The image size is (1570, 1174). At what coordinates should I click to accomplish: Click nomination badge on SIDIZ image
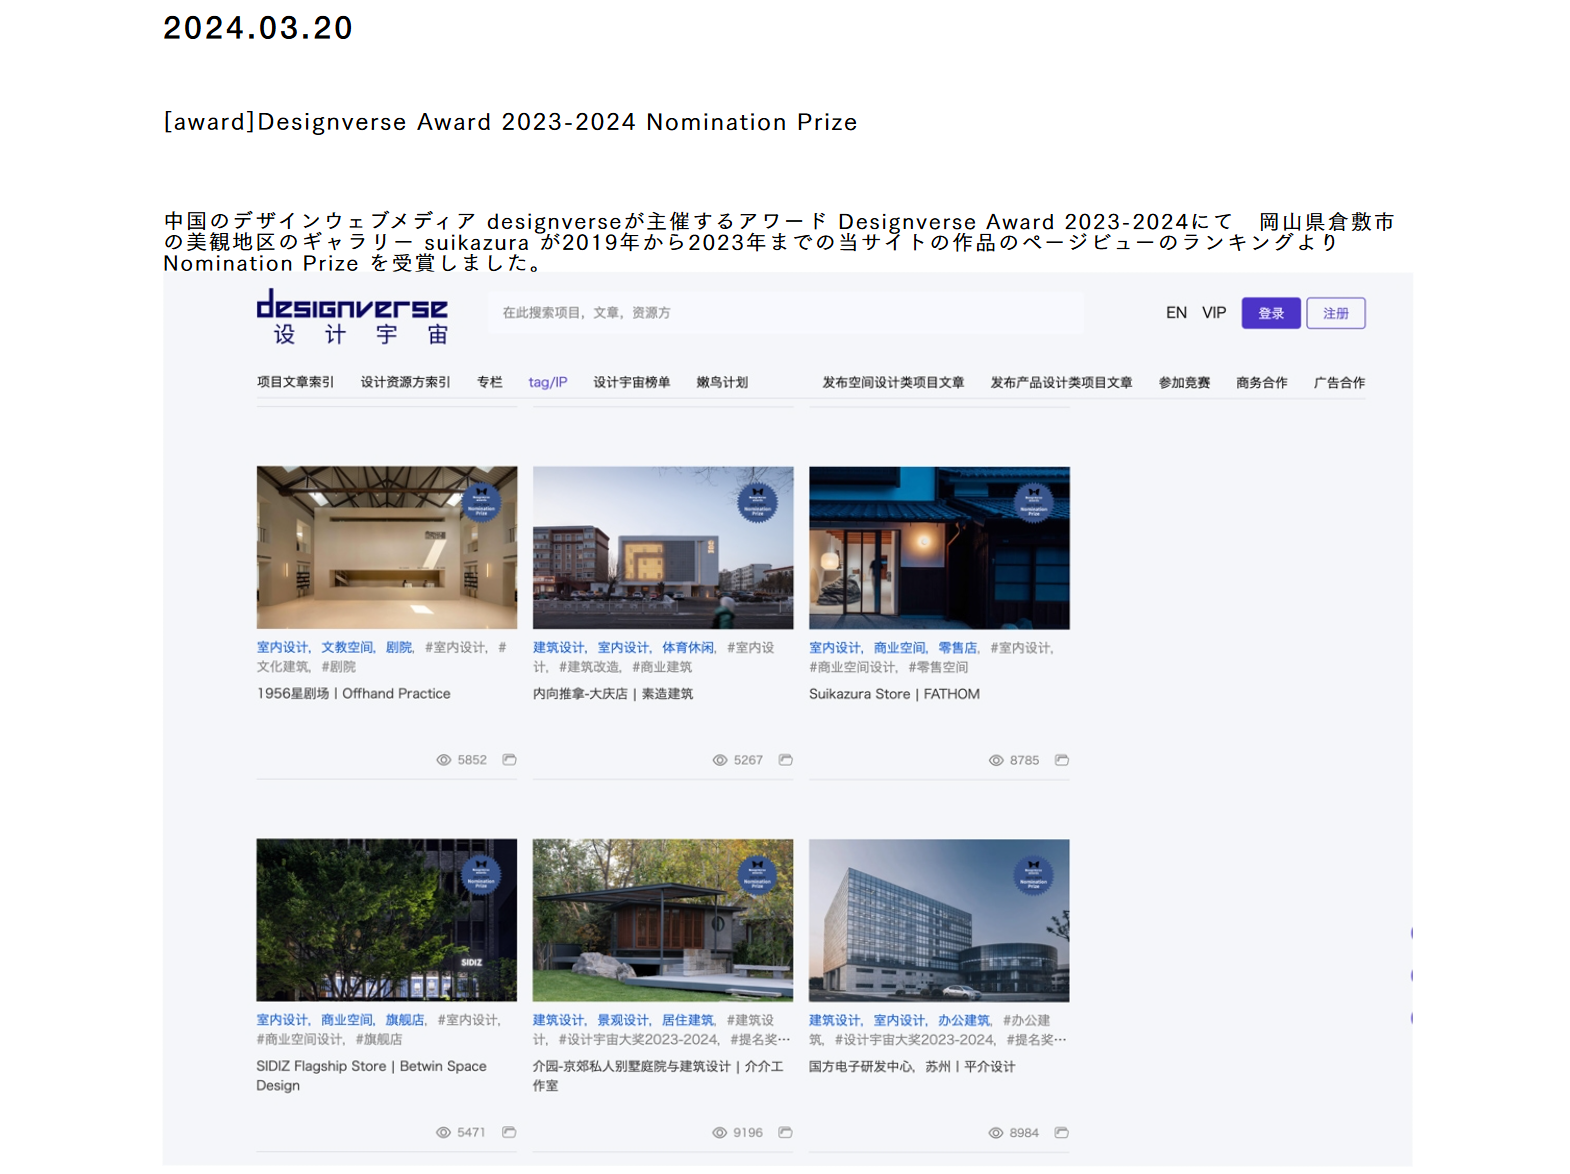481,875
